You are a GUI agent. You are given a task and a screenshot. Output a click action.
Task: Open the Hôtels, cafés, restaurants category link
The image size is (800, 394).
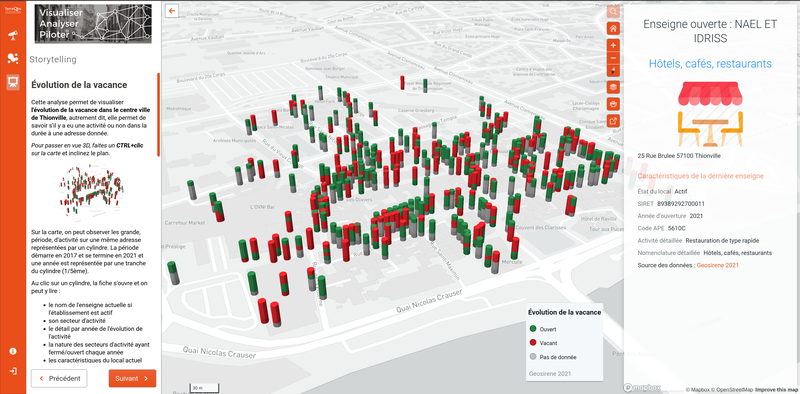tap(710, 64)
